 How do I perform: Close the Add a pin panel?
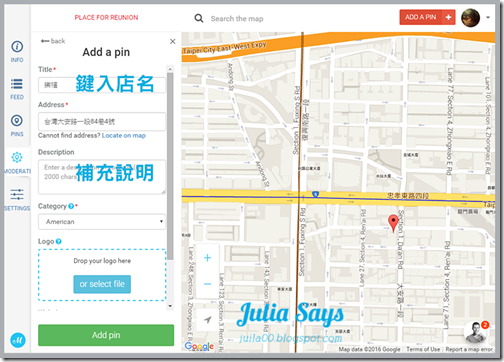coord(173,41)
